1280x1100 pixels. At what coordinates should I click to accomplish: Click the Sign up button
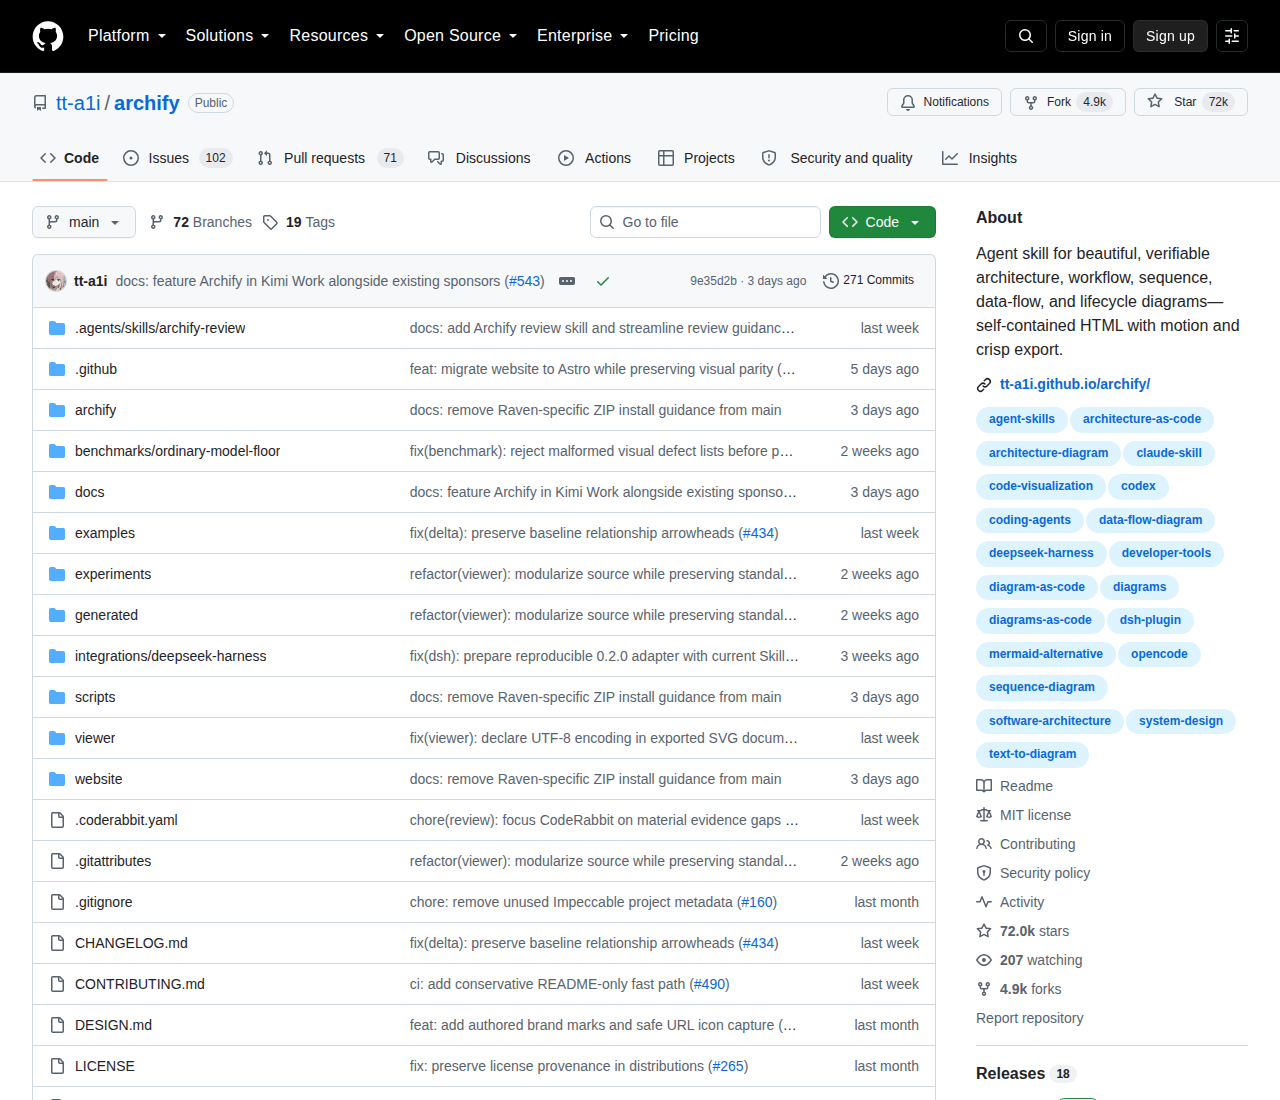coord(1170,36)
